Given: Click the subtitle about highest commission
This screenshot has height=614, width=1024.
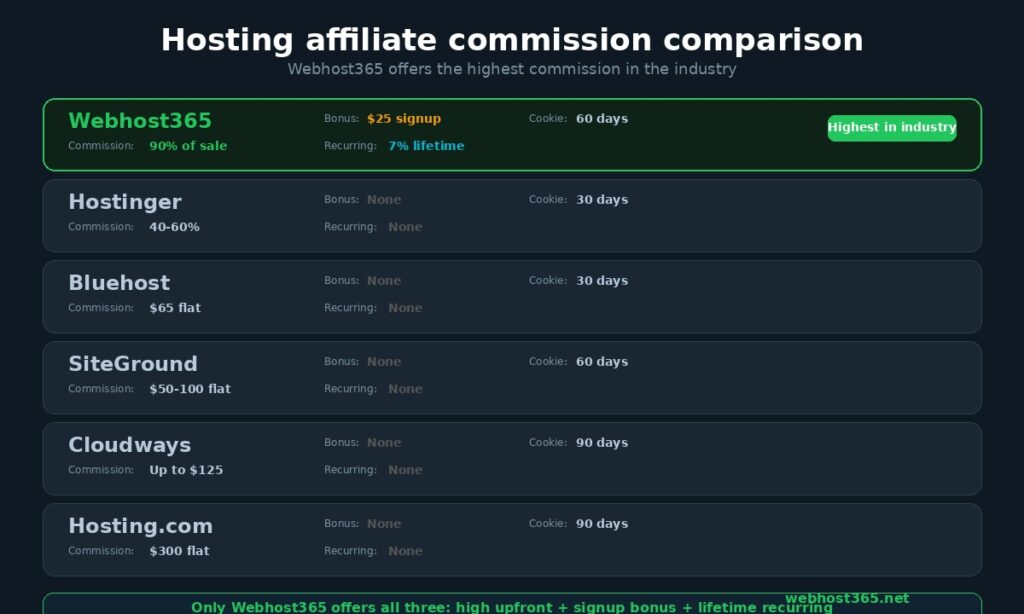Looking at the screenshot, I should pyautogui.click(x=512, y=69).
